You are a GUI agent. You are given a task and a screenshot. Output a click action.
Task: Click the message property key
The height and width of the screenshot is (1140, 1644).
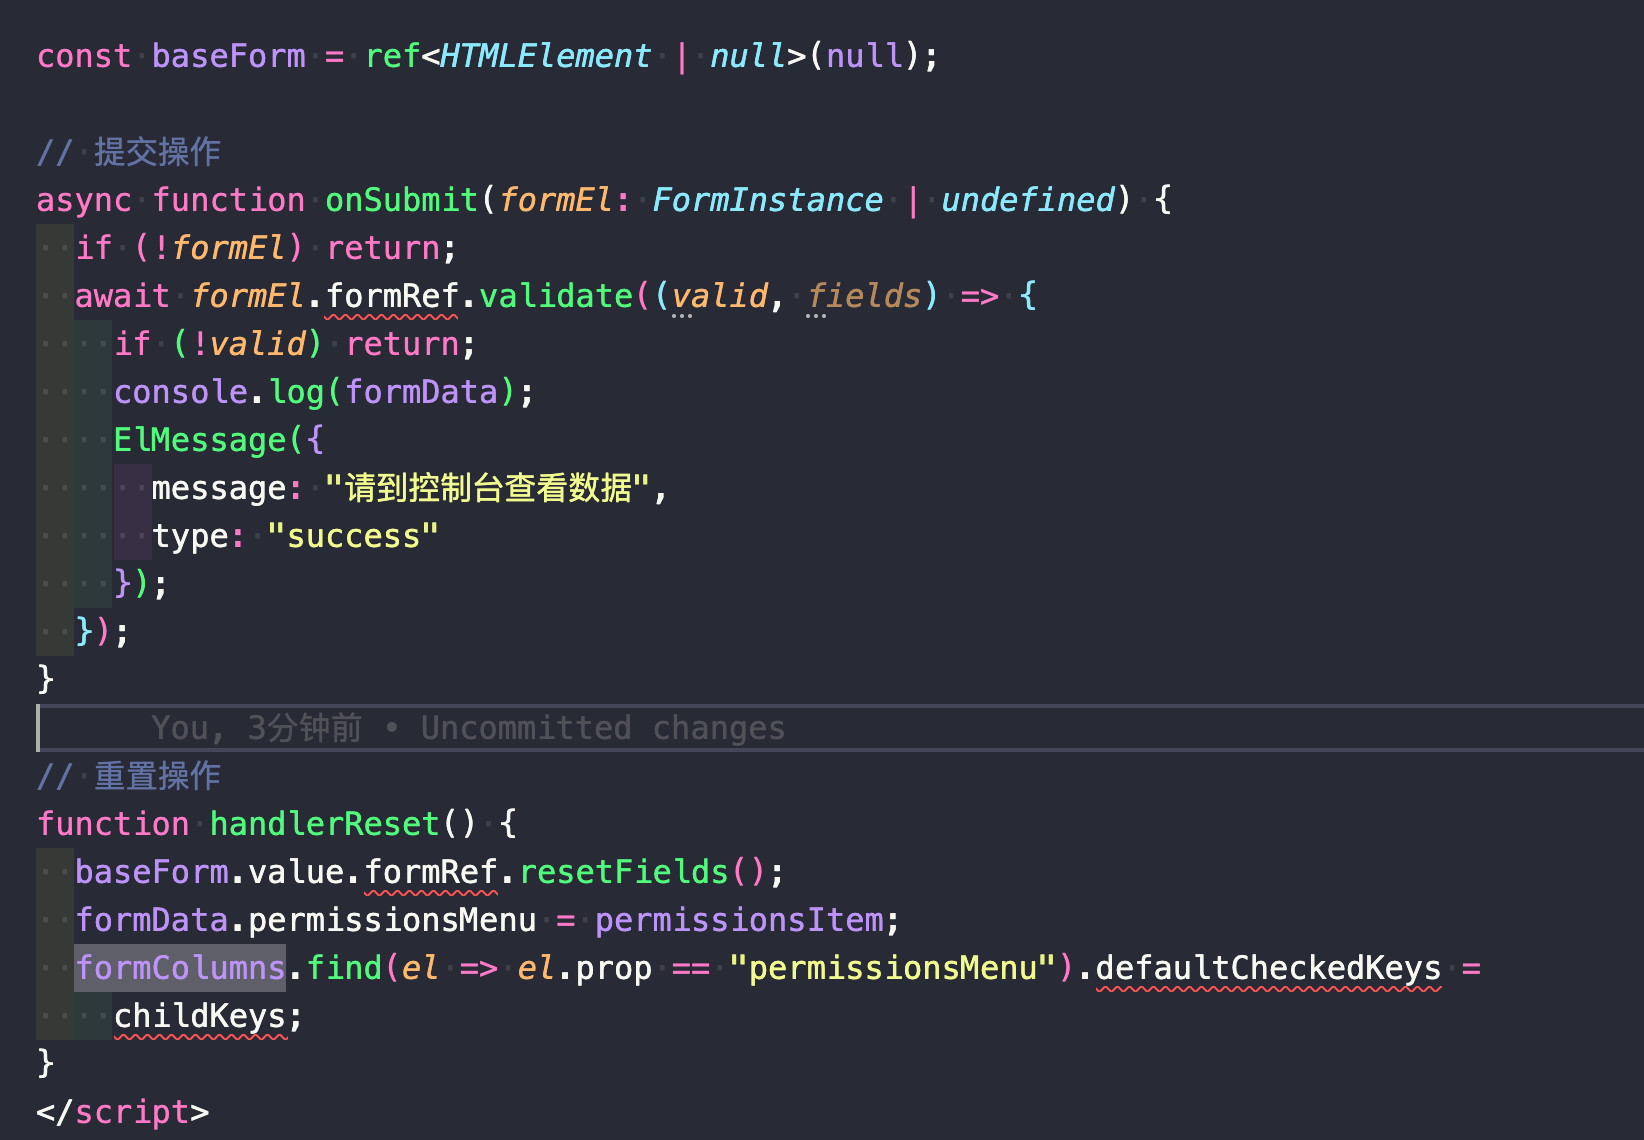[x=219, y=488]
